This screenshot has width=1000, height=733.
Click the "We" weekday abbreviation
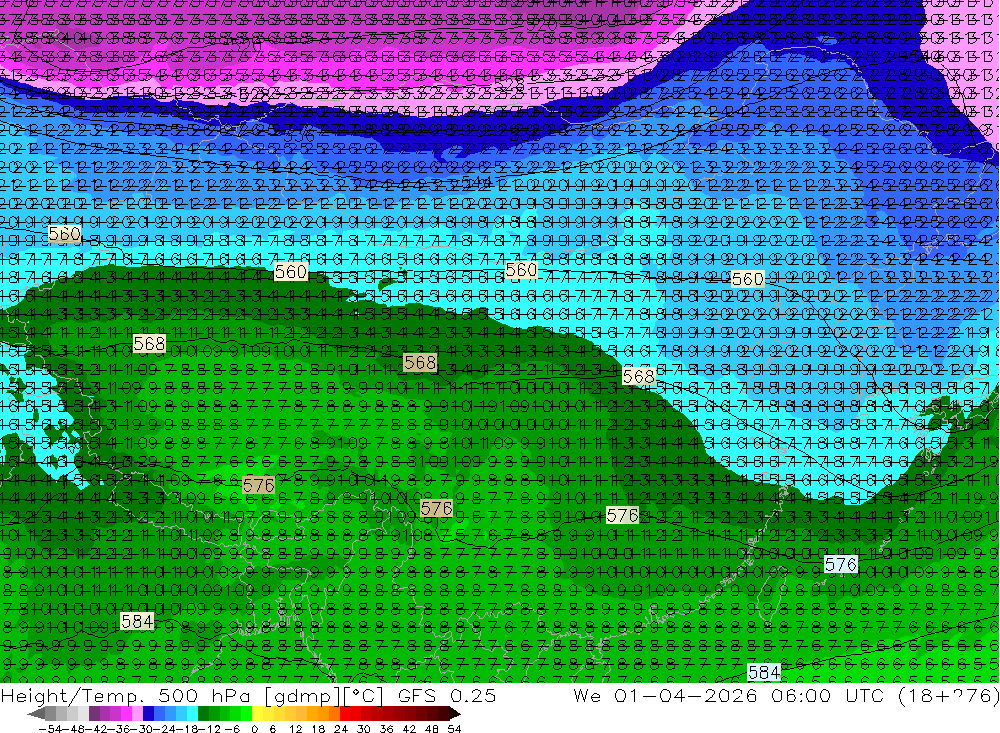coord(587,695)
